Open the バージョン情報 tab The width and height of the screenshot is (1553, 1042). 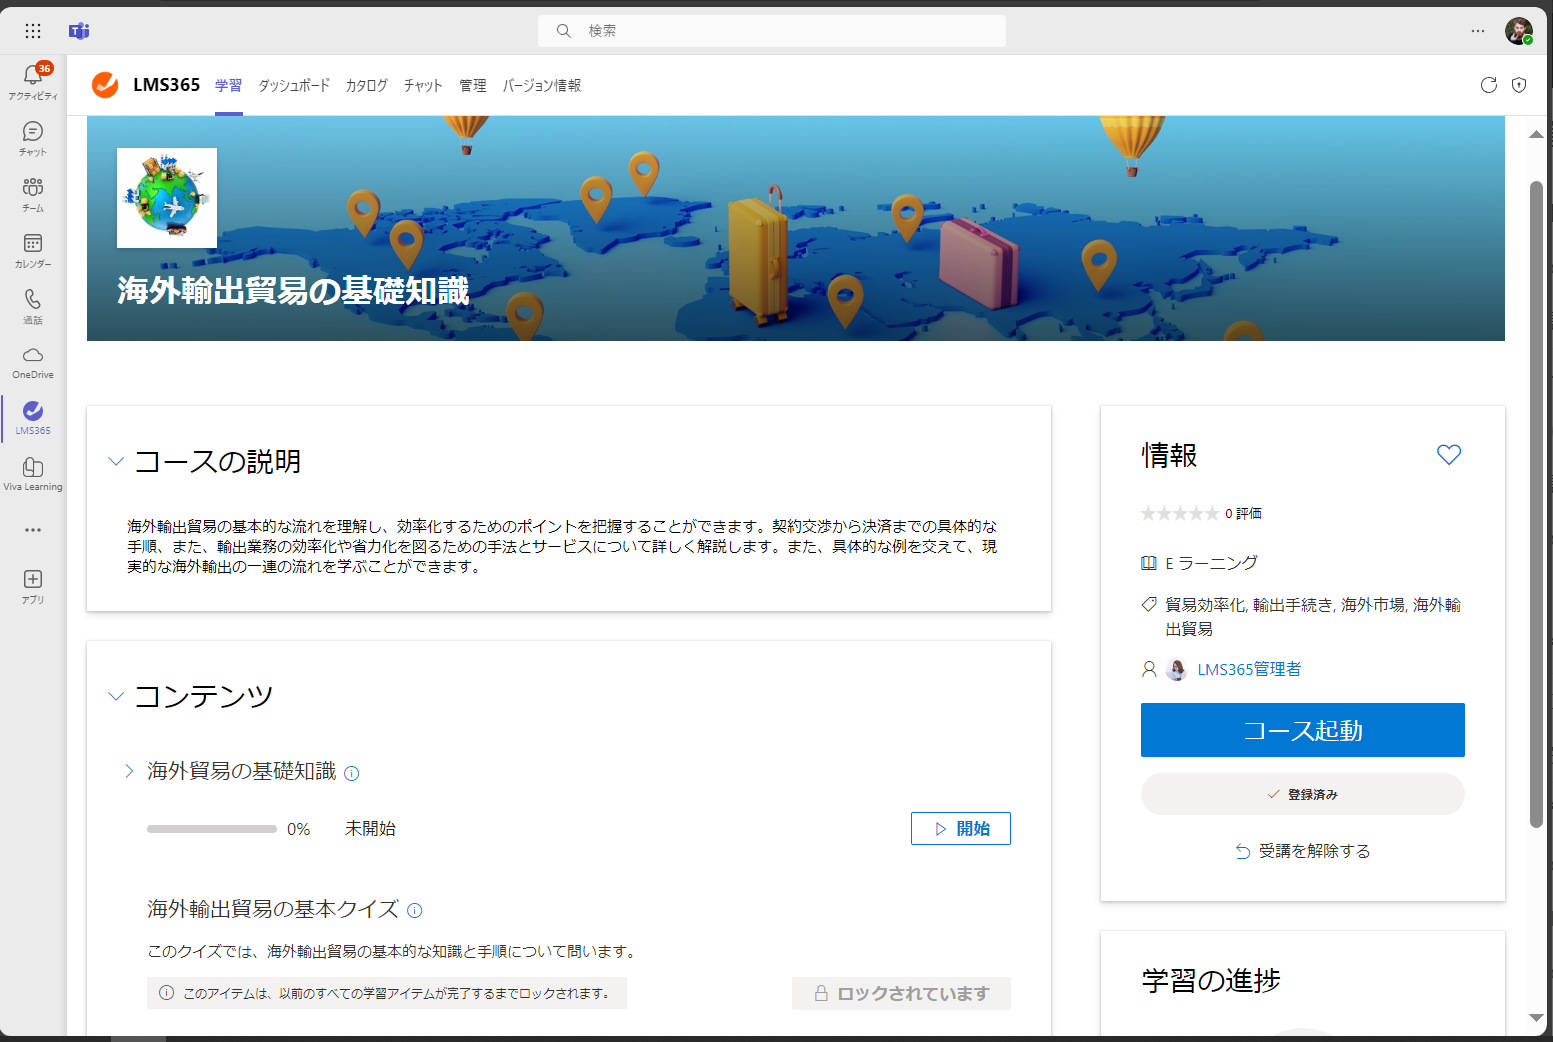pyautogui.click(x=542, y=85)
